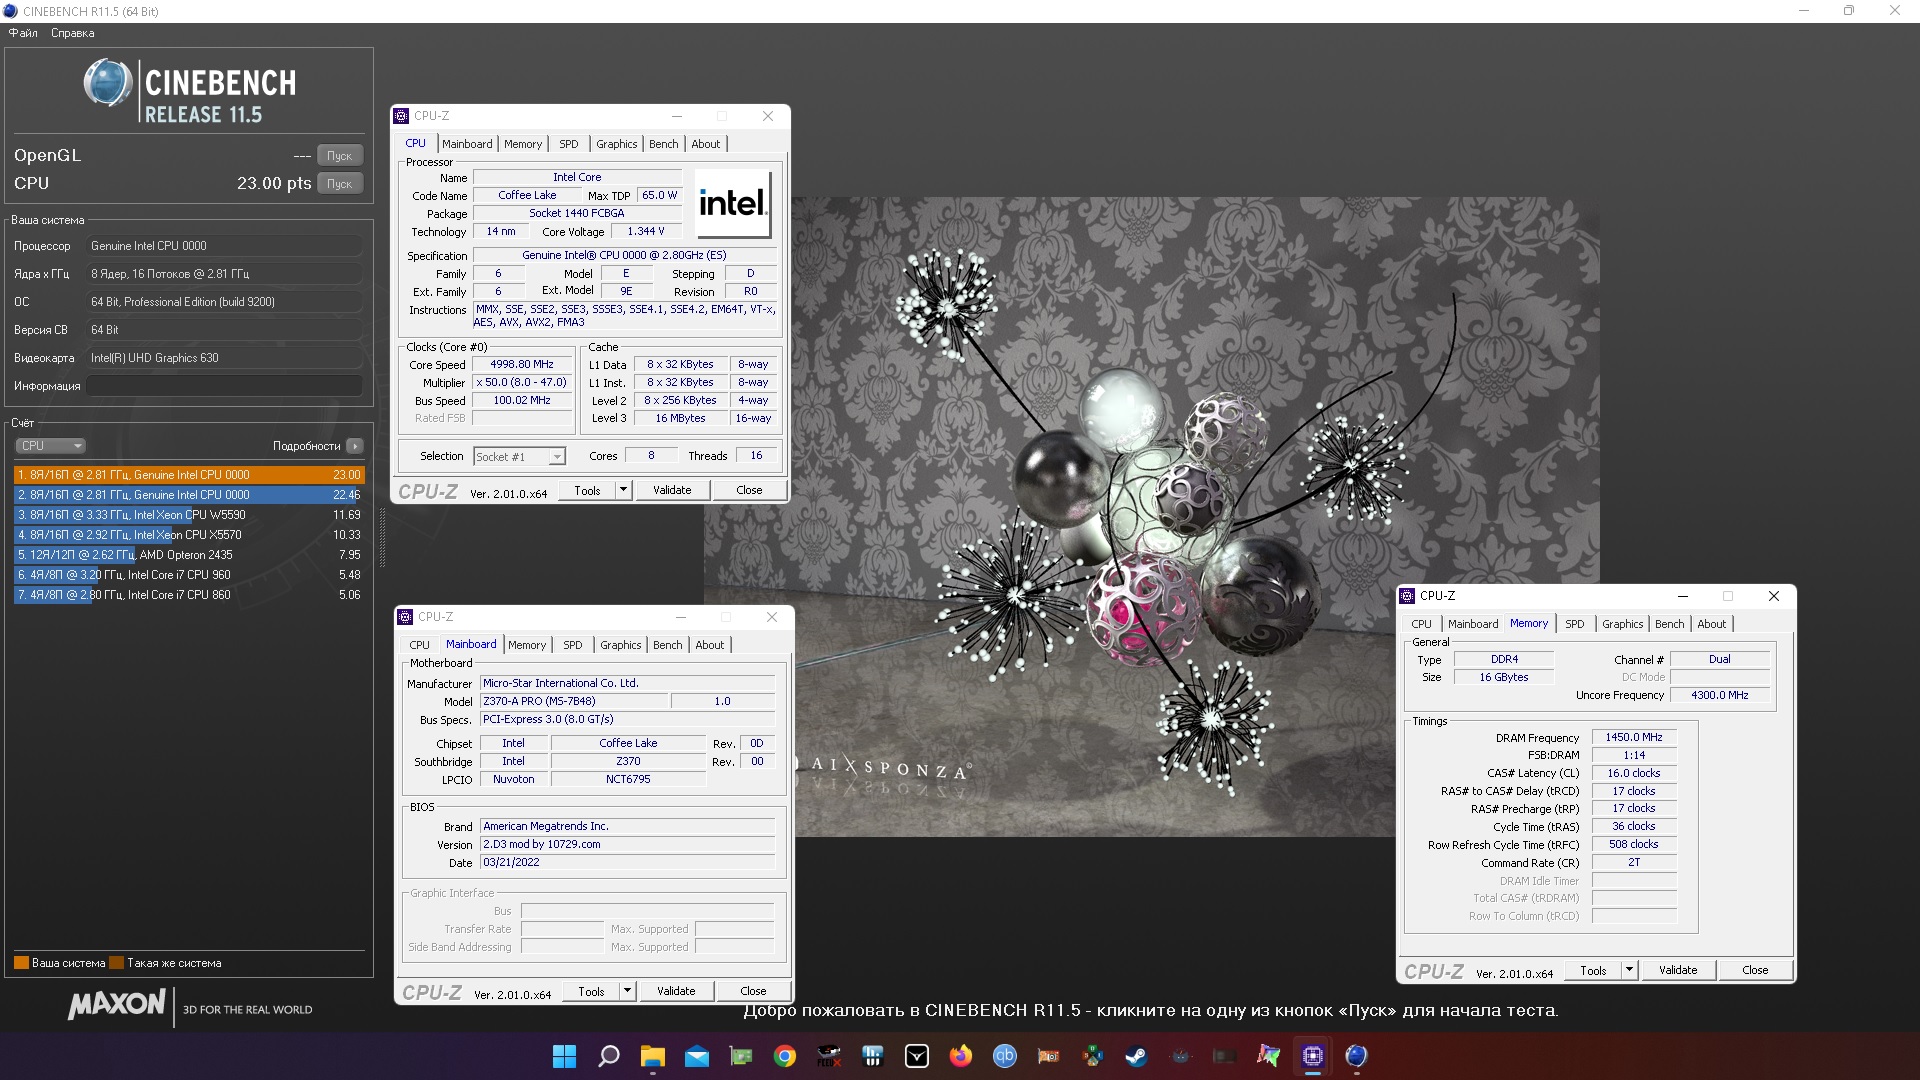Click Uncore Frequency value 4300.0 MHz
This screenshot has width=1920, height=1080.
1720,695
